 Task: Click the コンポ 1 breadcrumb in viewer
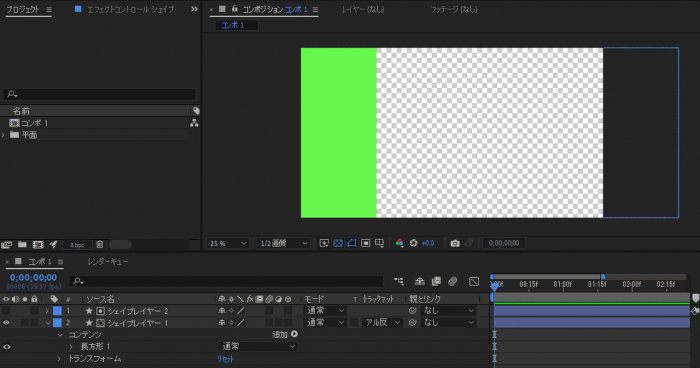point(233,25)
